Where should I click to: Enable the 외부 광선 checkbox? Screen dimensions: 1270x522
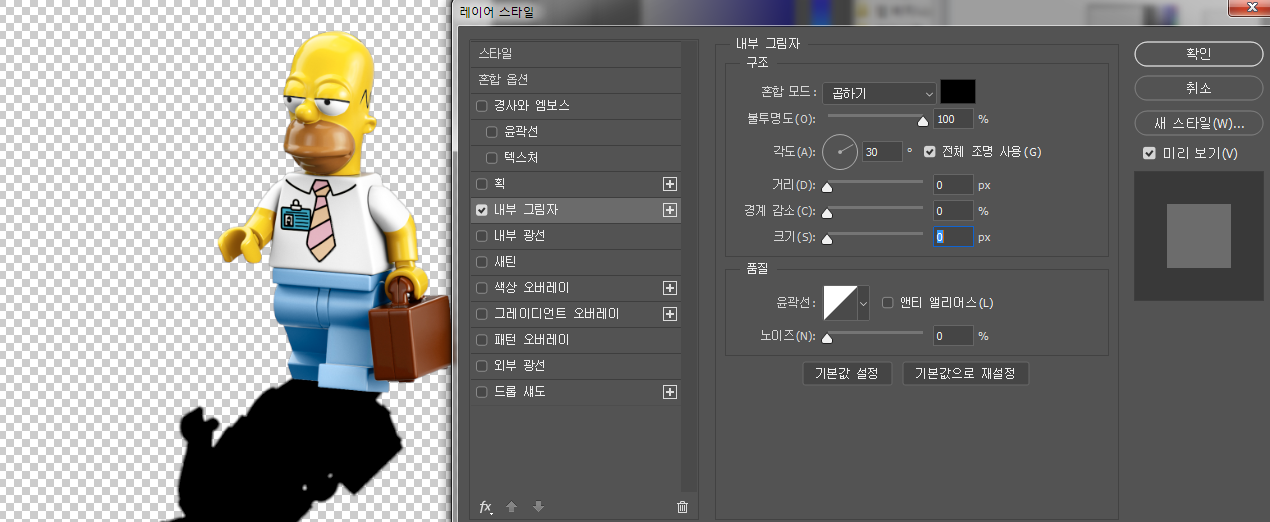click(x=483, y=366)
